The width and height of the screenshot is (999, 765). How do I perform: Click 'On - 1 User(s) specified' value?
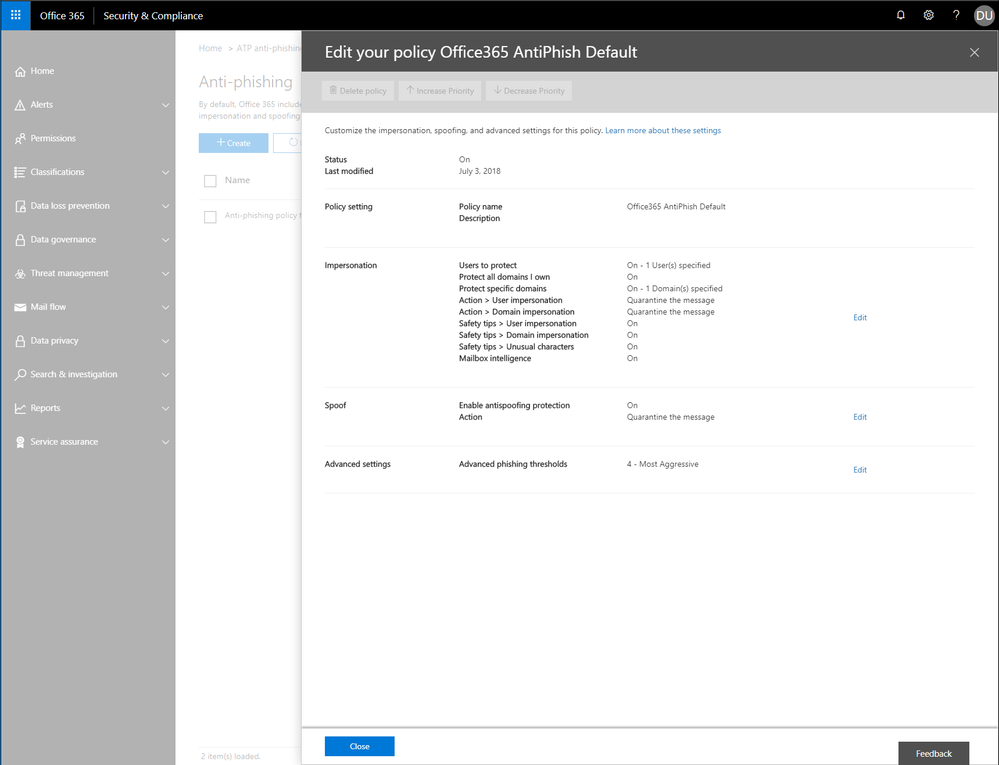point(668,266)
